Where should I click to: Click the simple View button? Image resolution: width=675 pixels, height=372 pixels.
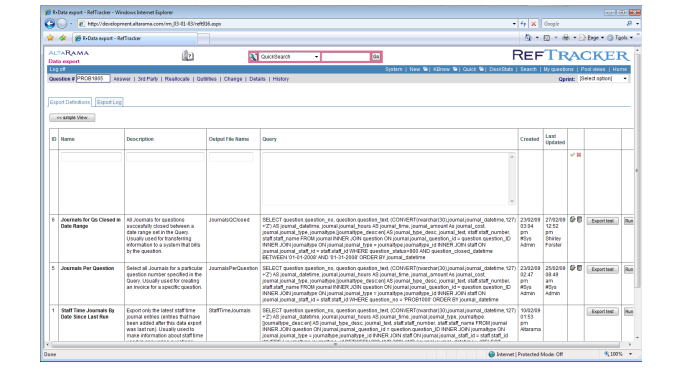tap(72, 118)
